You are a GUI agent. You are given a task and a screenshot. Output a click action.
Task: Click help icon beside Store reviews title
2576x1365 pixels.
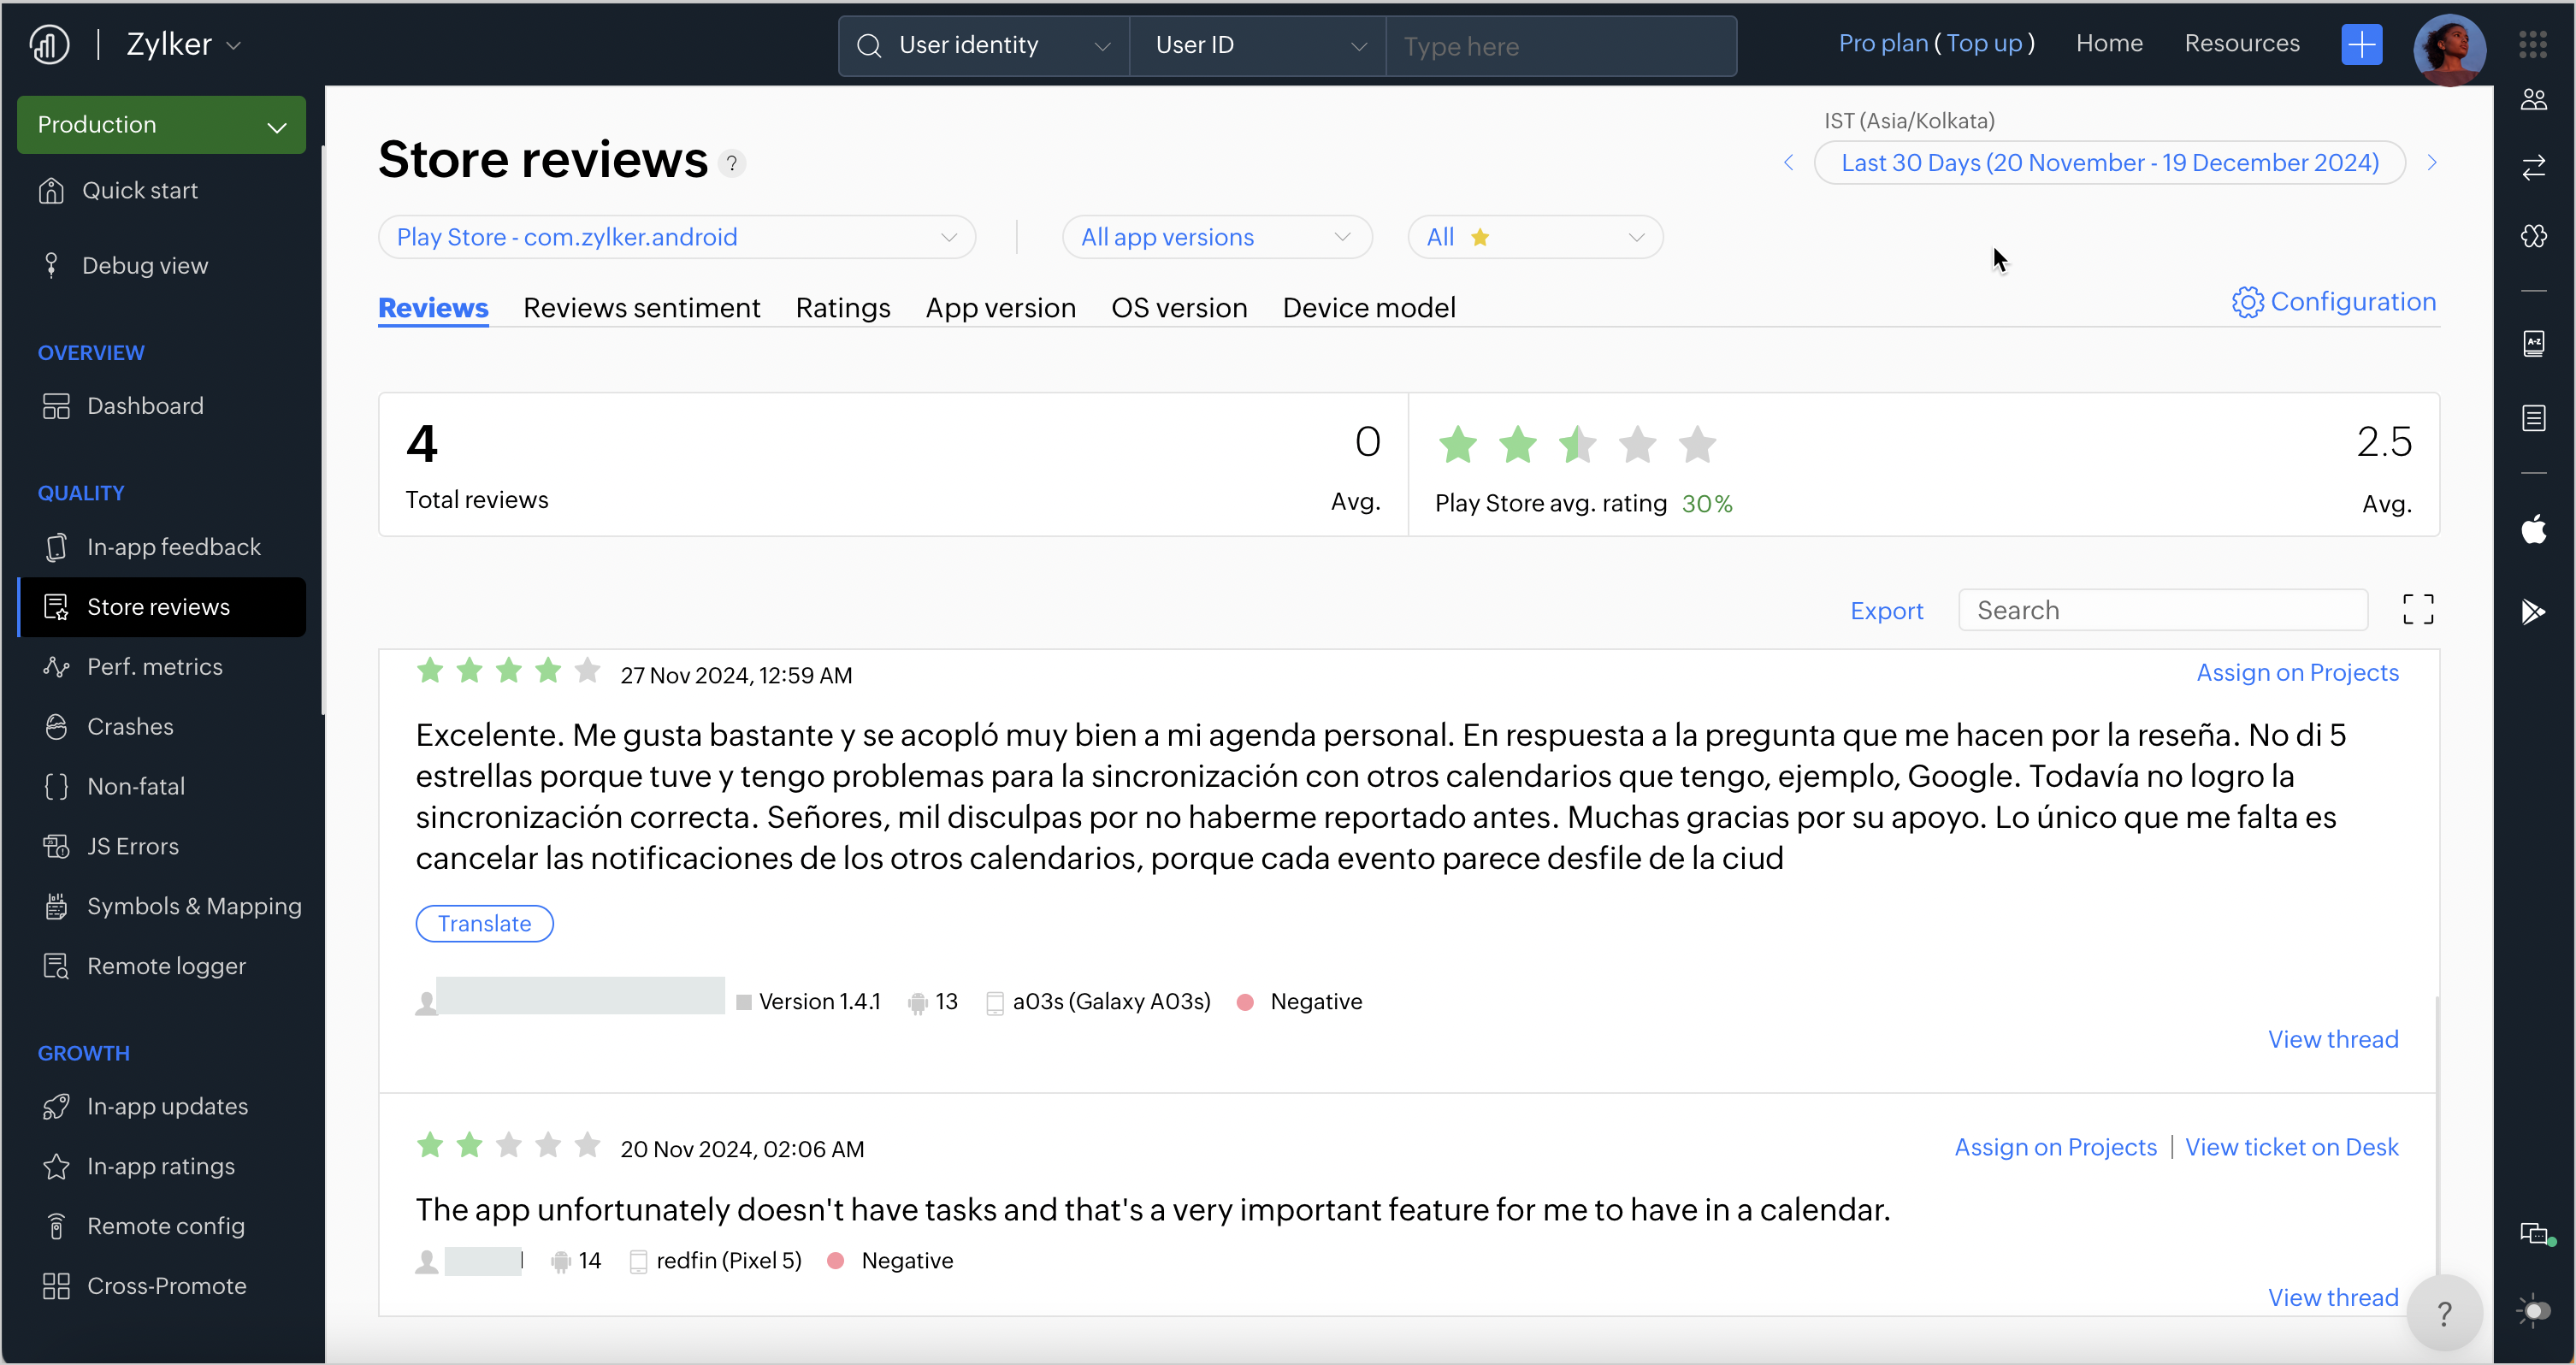pyautogui.click(x=732, y=163)
